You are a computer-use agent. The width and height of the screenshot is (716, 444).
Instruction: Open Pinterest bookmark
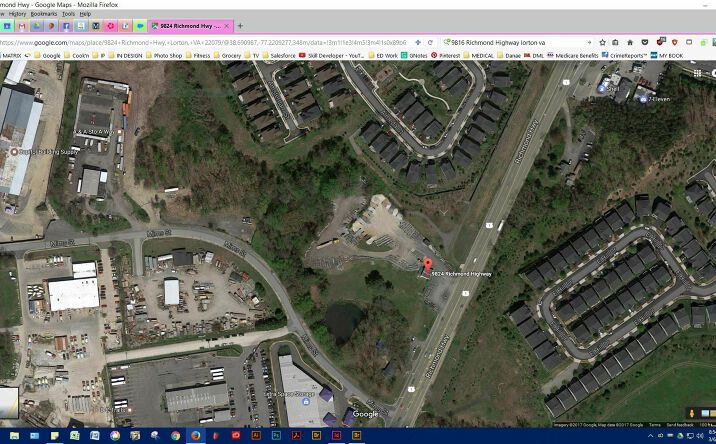pos(446,55)
